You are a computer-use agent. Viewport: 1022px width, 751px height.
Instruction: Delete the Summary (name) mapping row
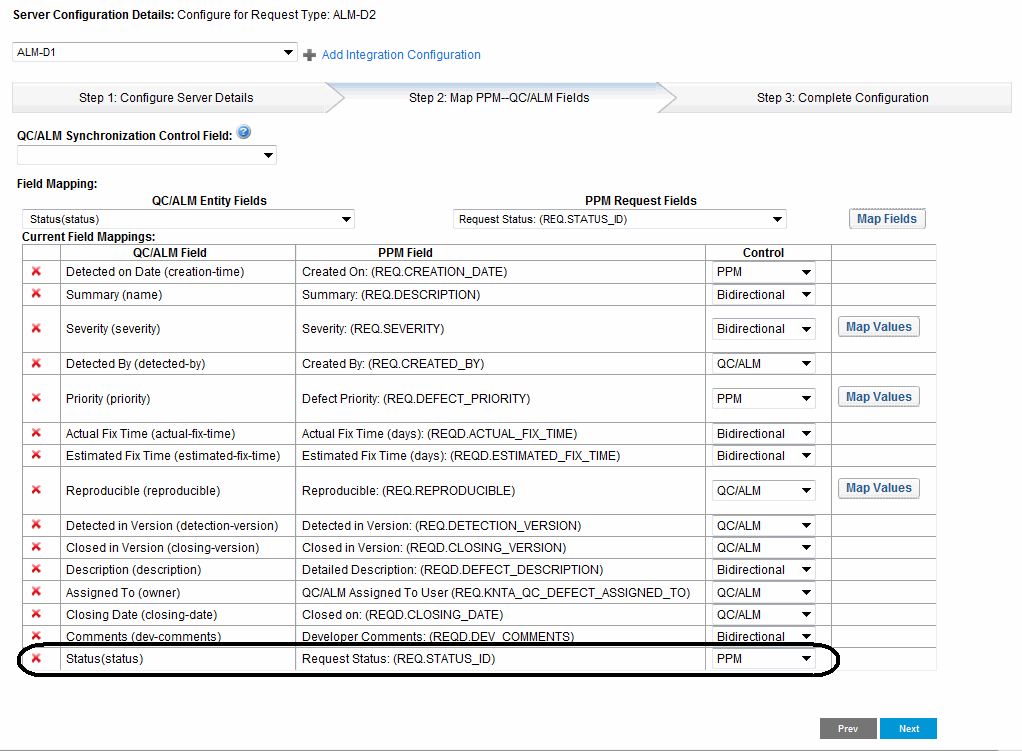pyautogui.click(x=36, y=294)
